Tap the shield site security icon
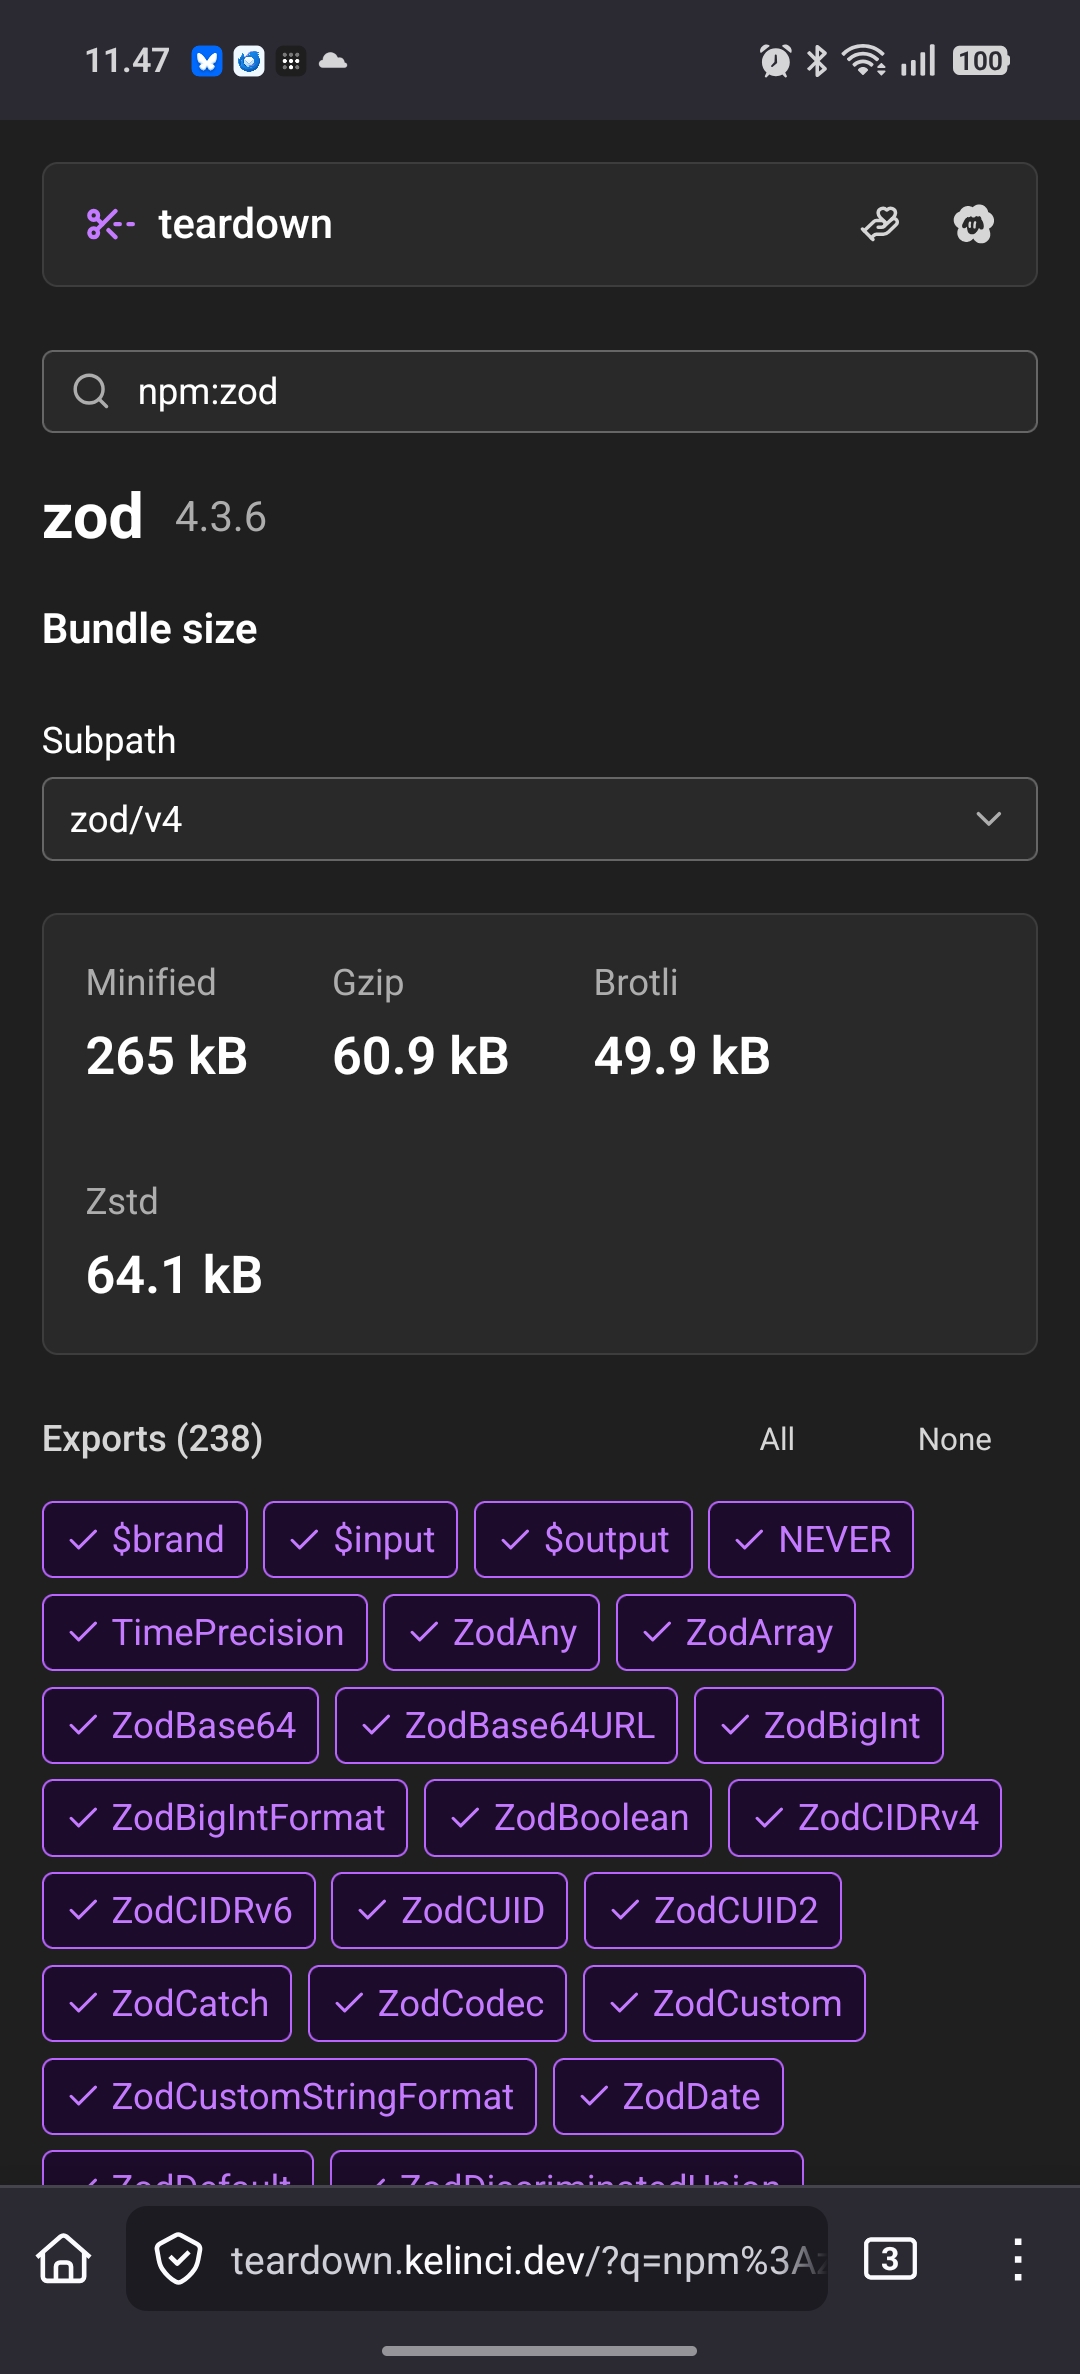Screen dimensions: 1080x2374 tap(179, 2259)
